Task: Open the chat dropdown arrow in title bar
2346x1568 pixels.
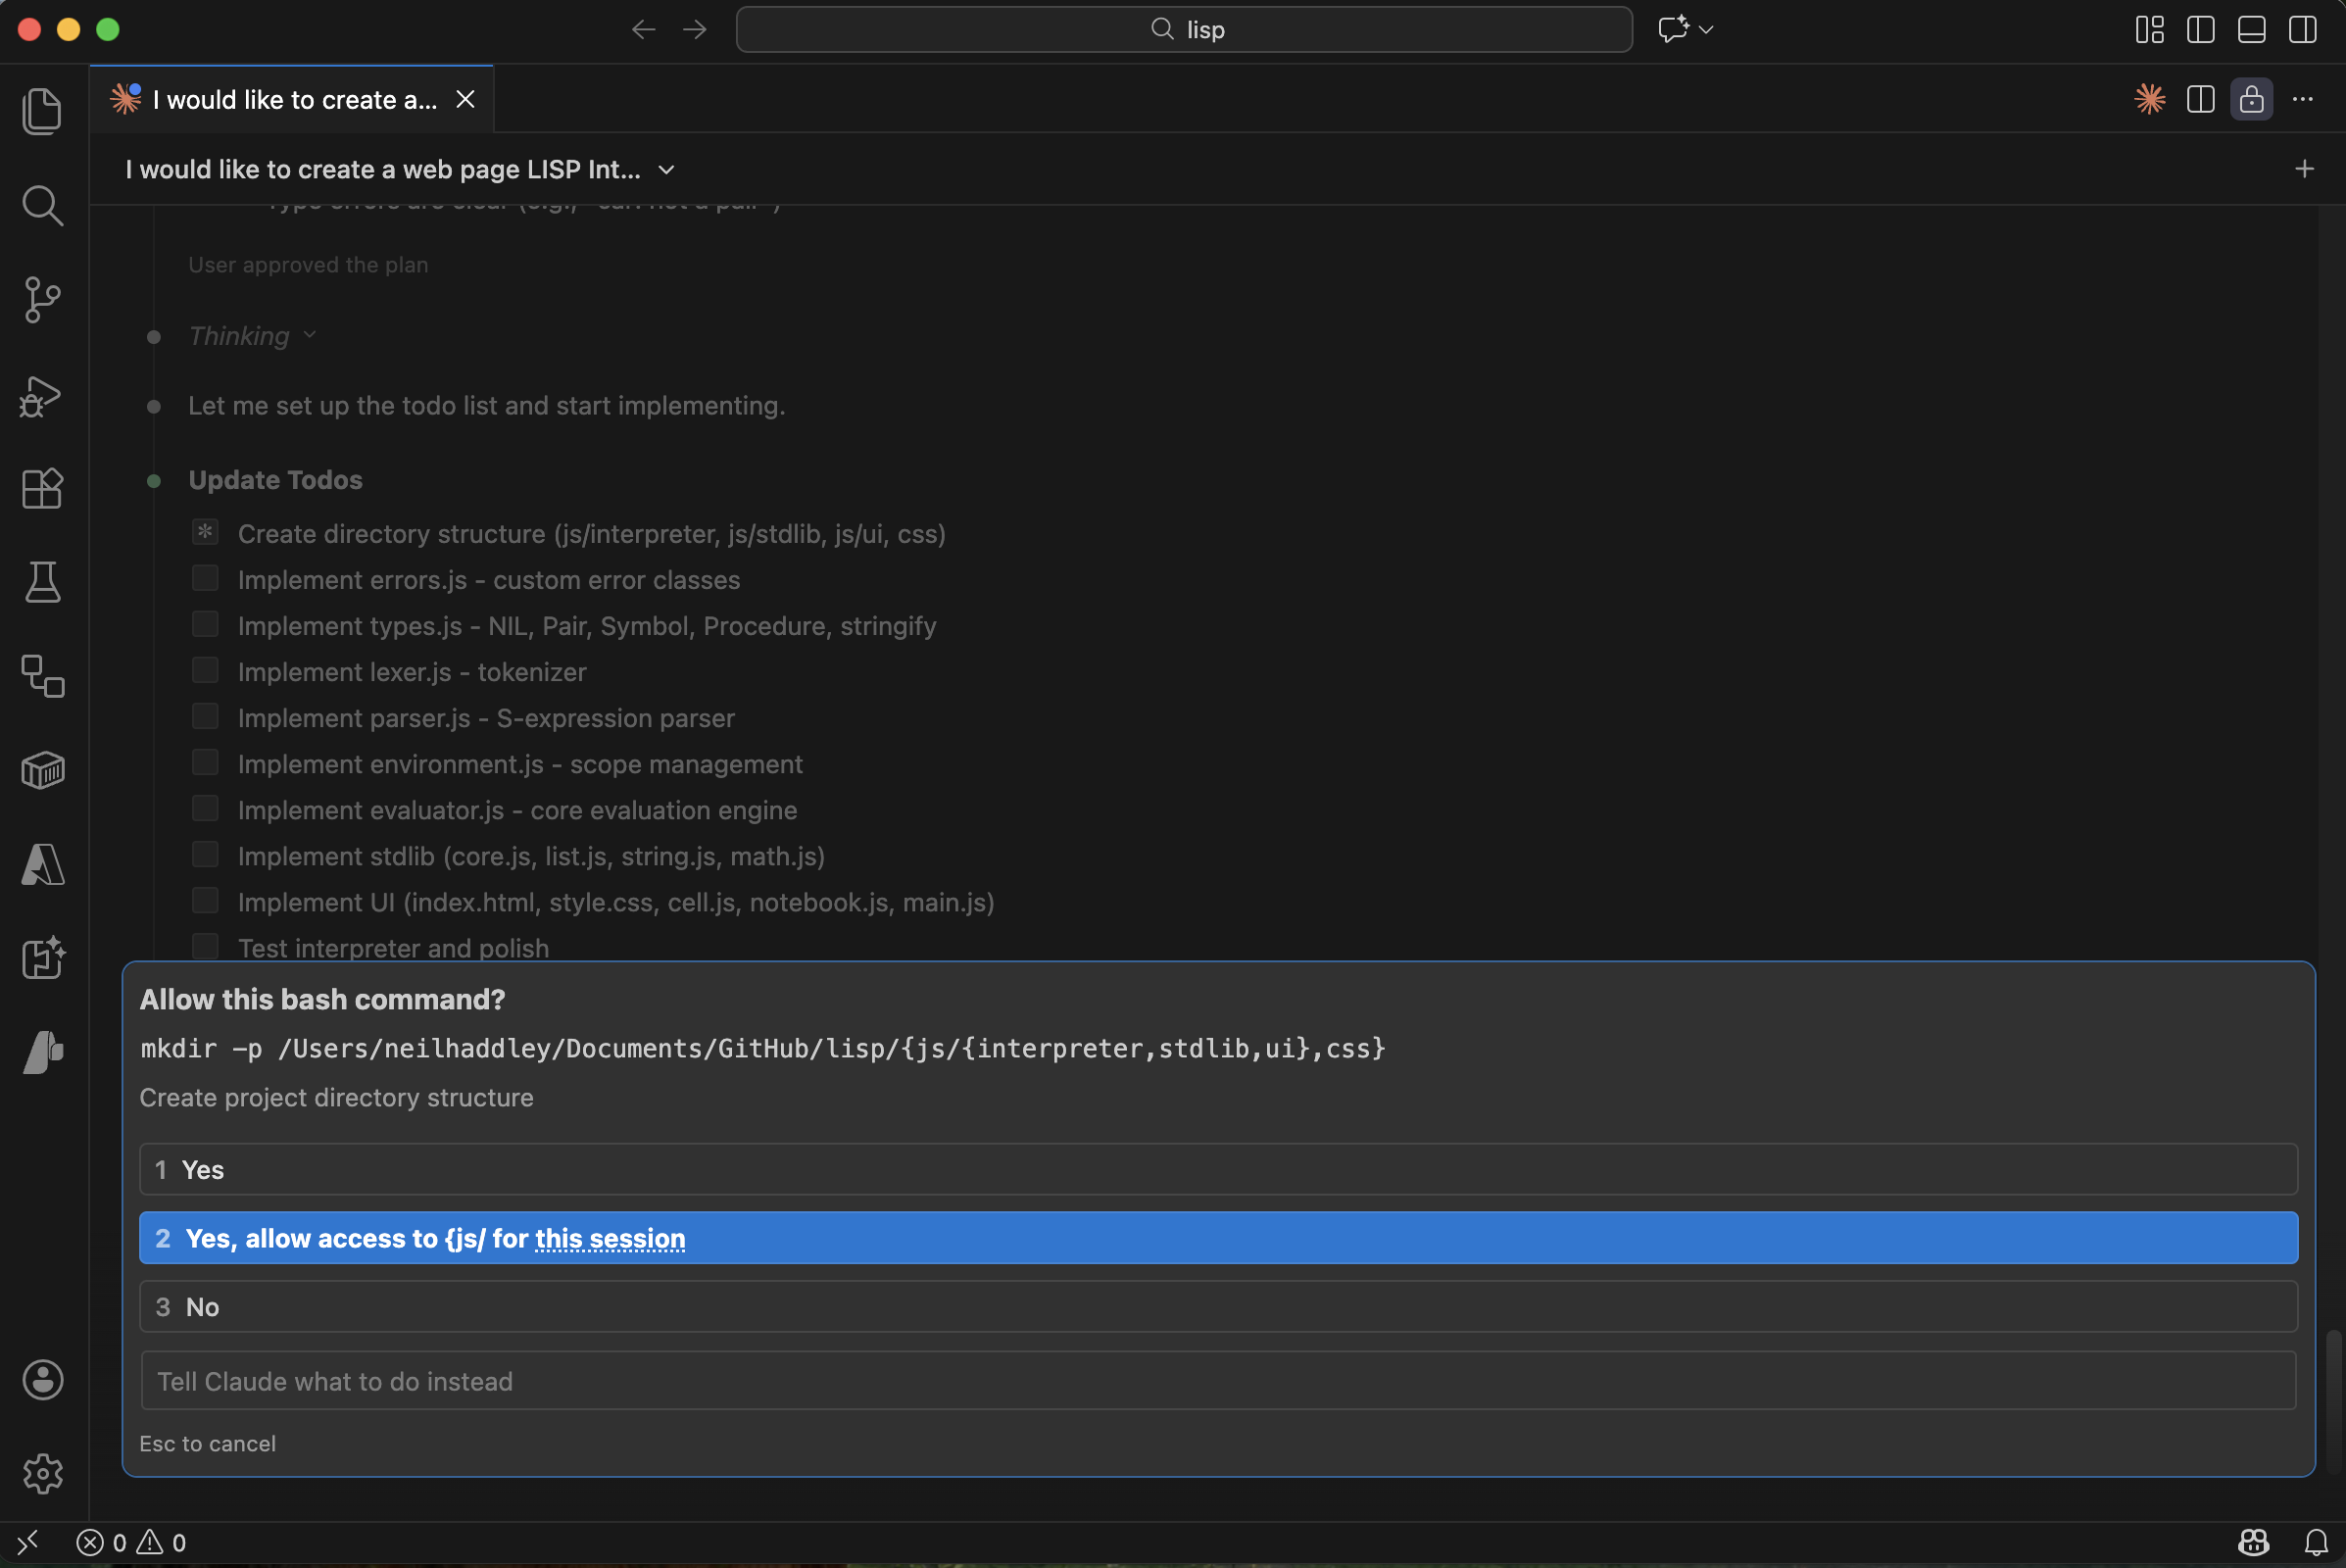Action: click(1706, 30)
